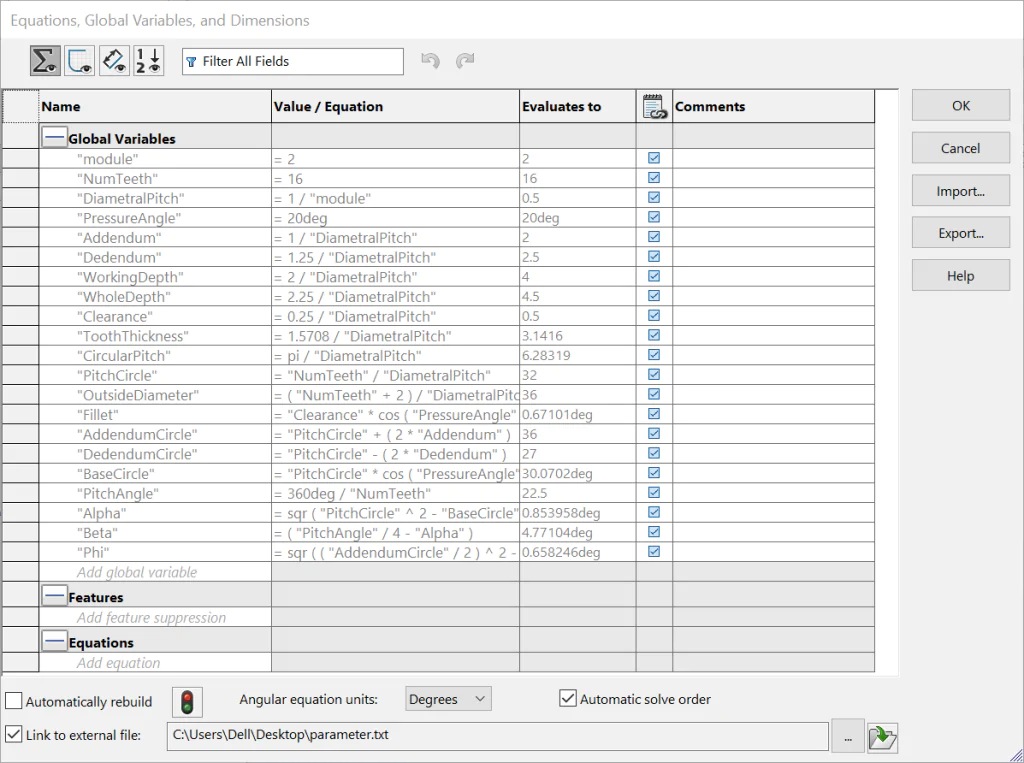Click the Undo arrow icon
Image resolution: width=1024 pixels, height=763 pixels.
pos(430,61)
